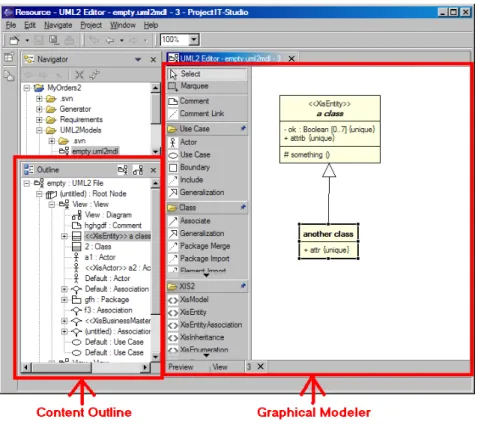The width and height of the screenshot is (478, 425).
Task: Select the 'another class' box in diagram
Action: click(328, 241)
